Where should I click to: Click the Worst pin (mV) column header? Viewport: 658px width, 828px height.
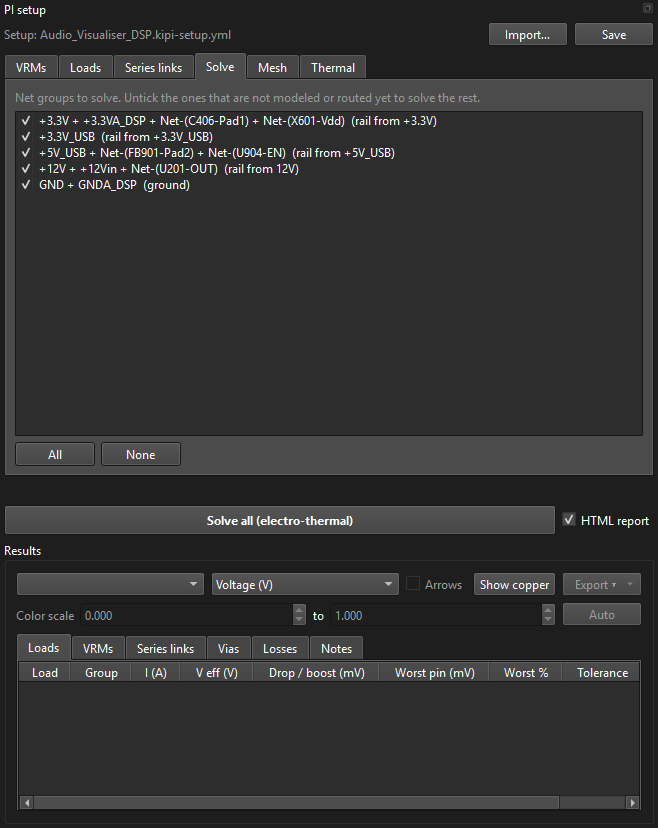pos(434,673)
